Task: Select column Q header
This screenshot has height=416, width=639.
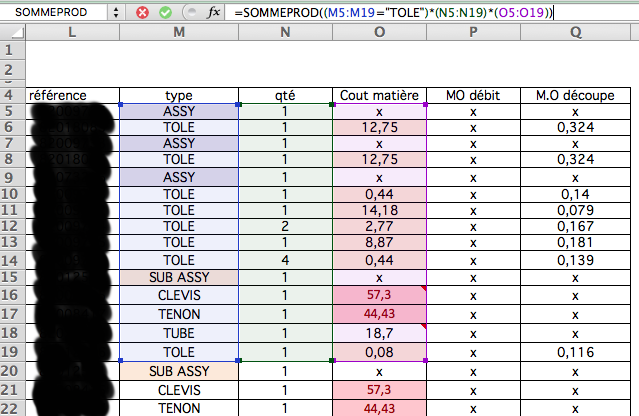Action: 575,32
